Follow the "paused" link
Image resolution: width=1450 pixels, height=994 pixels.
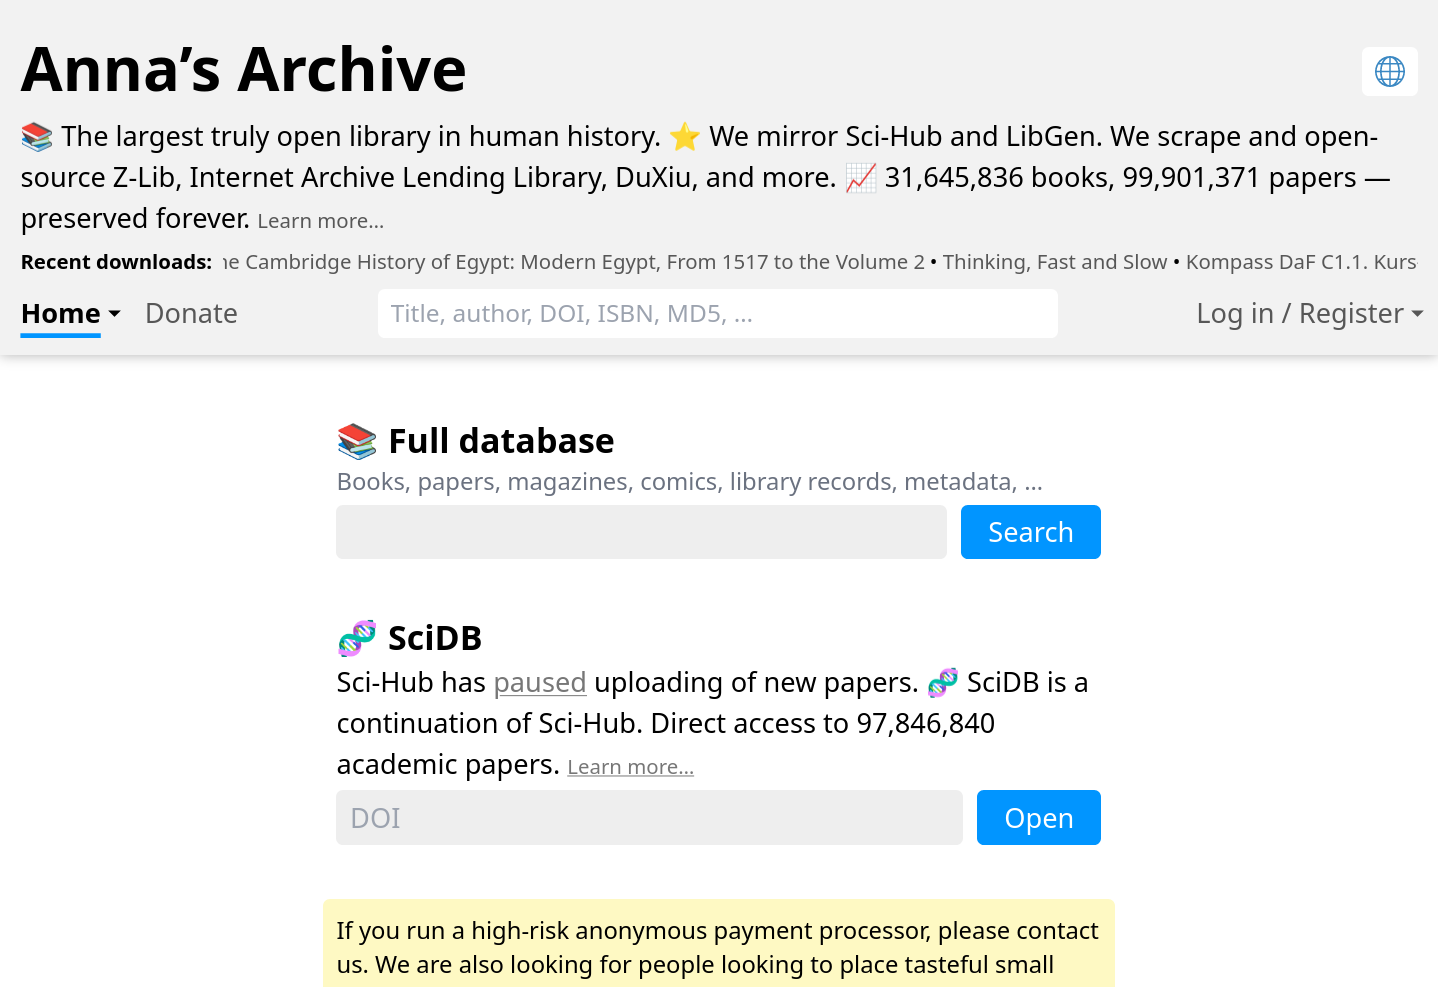tap(539, 683)
